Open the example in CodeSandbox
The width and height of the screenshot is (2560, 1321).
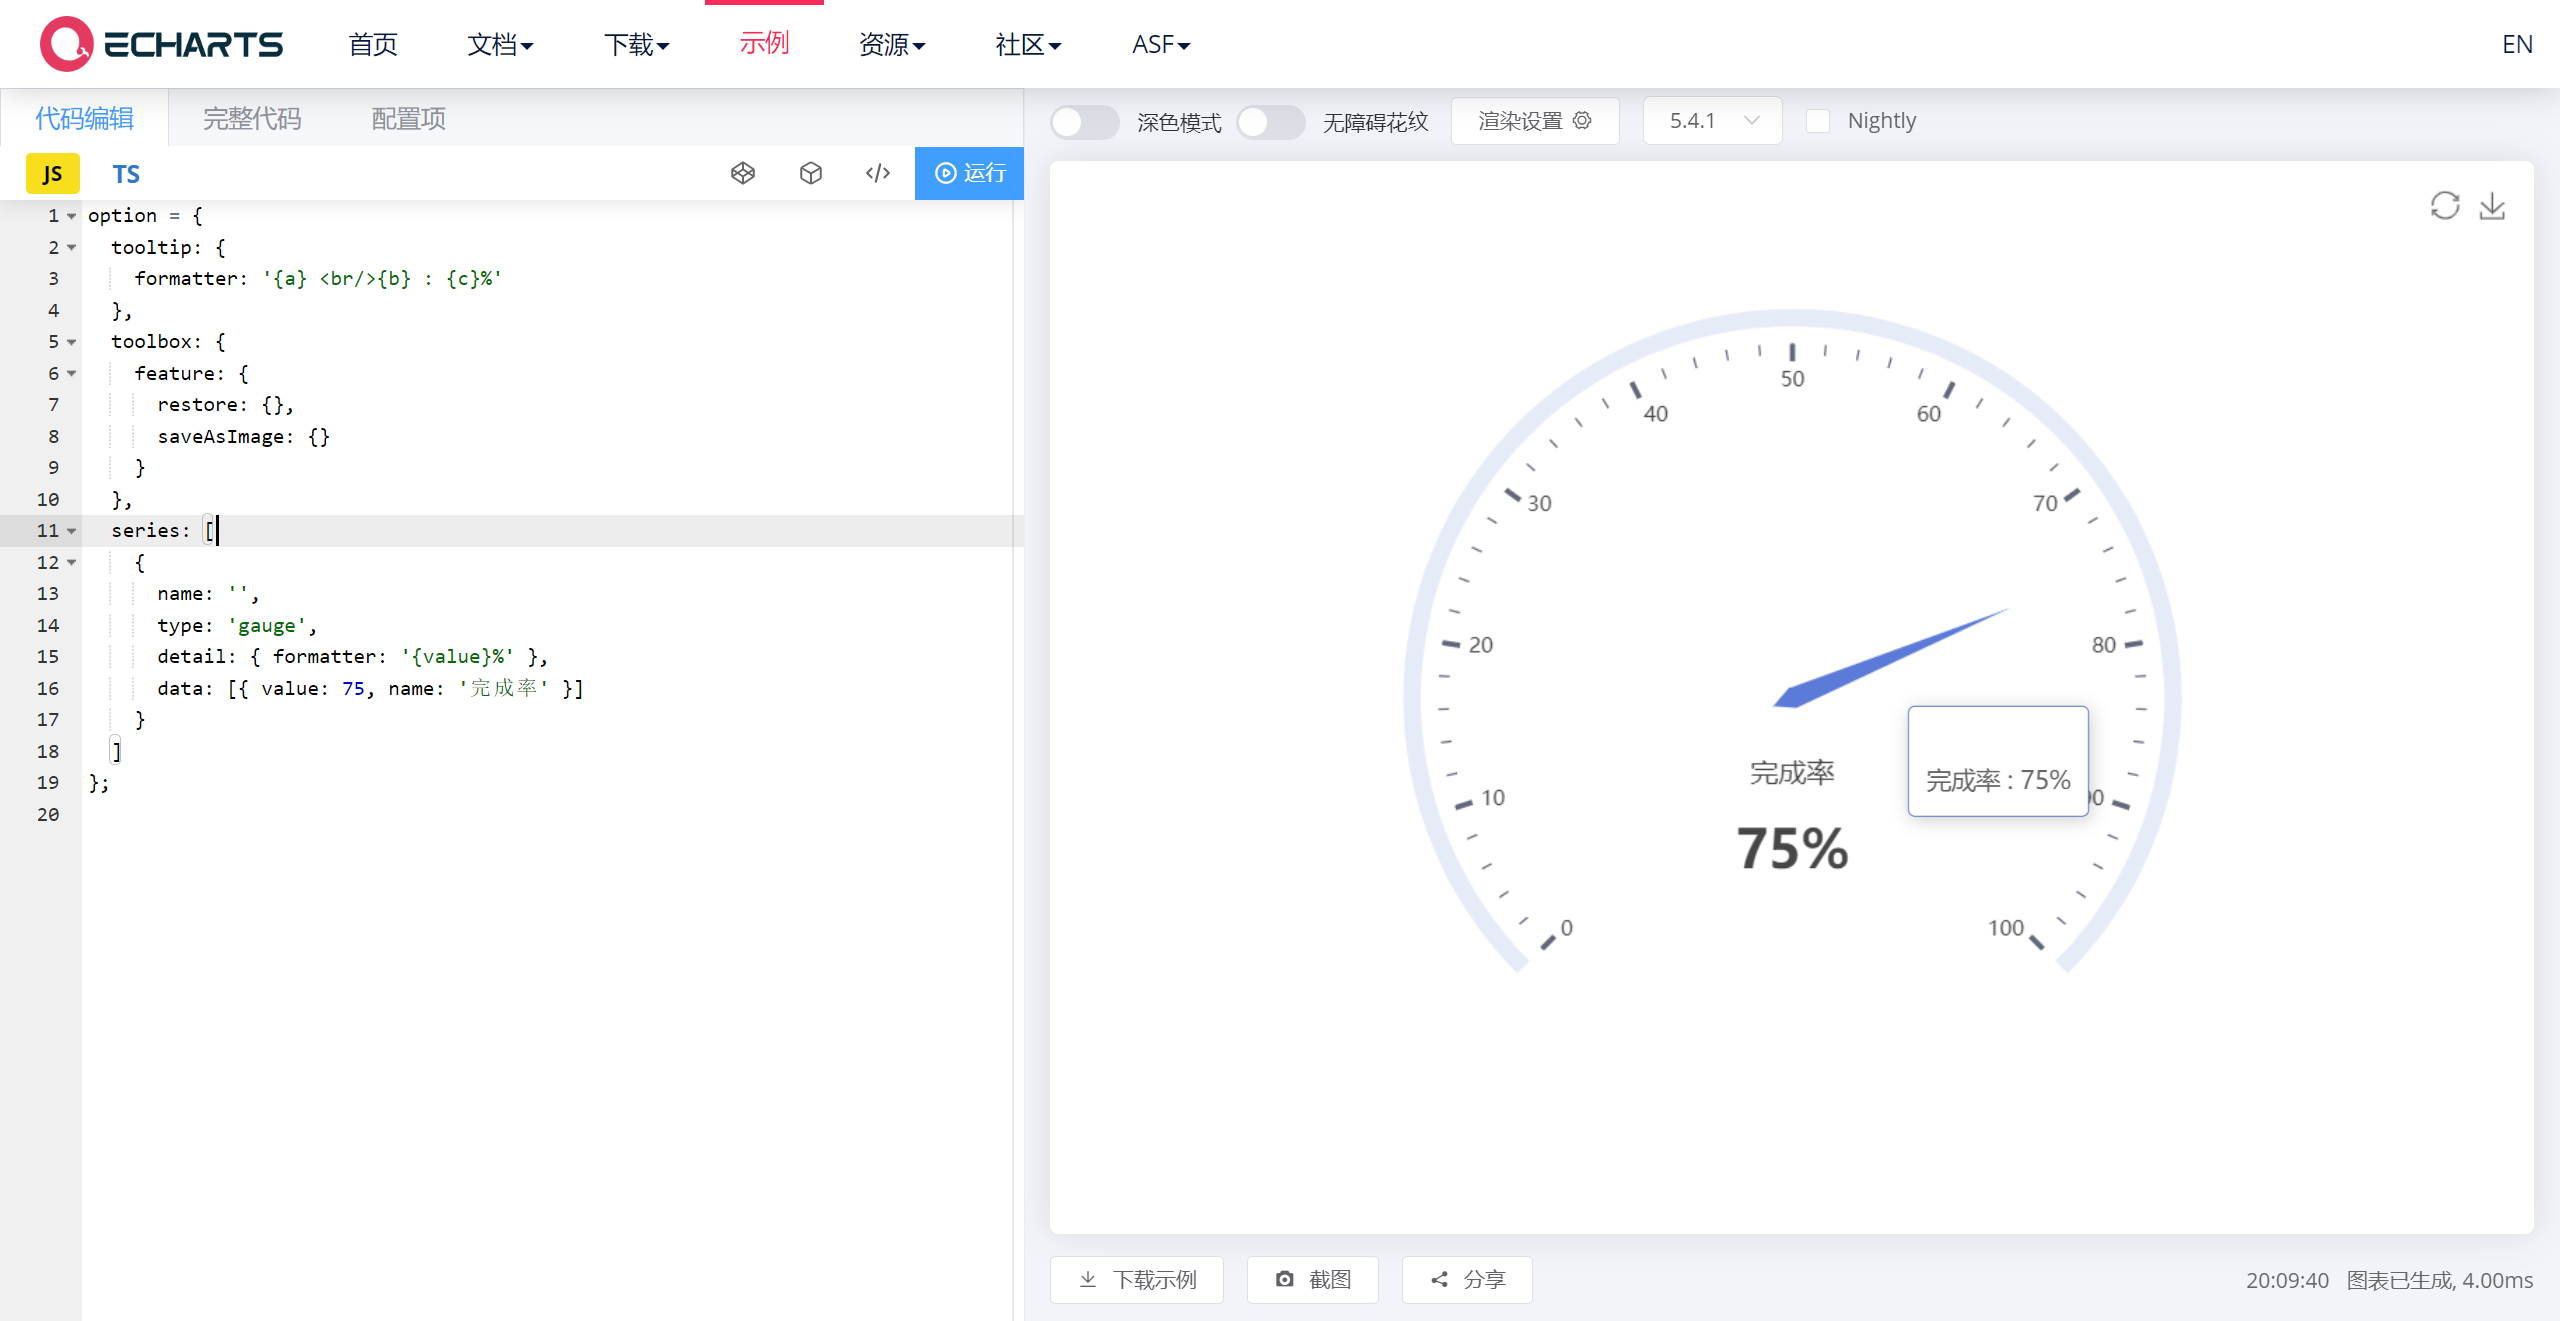[810, 173]
